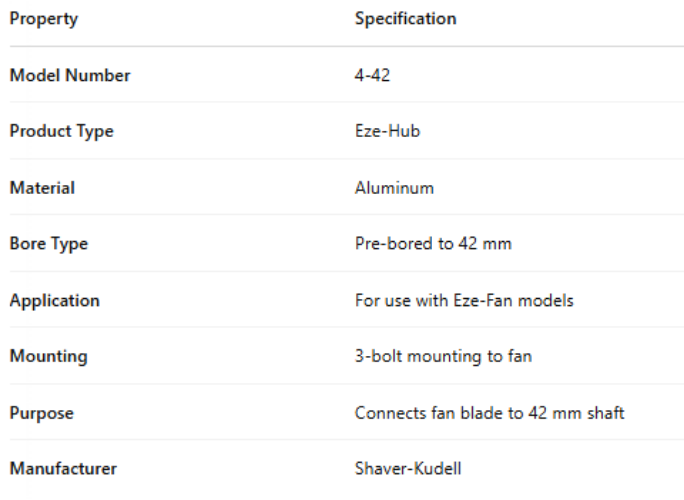Click the Pre-bored to 42 mm text
Viewport: 684px width, 500px height.
(x=433, y=244)
